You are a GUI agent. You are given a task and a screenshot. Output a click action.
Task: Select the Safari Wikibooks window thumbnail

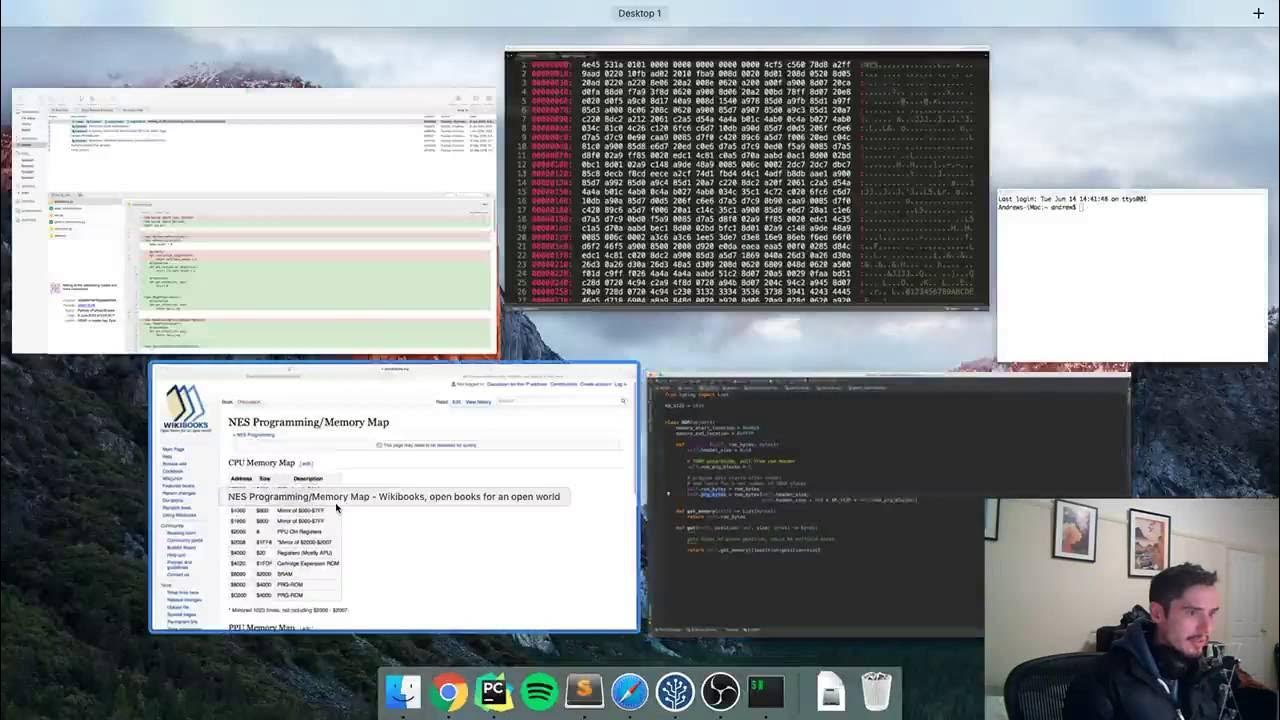394,497
